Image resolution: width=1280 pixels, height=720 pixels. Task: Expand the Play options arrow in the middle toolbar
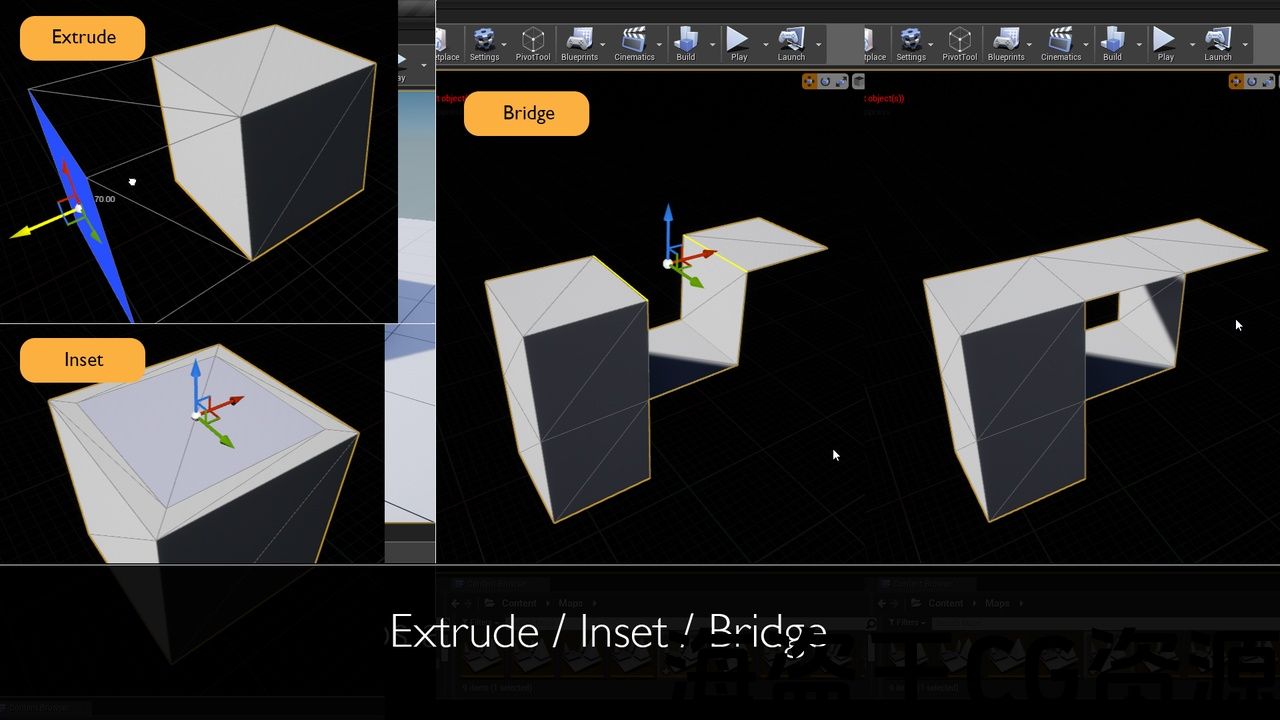click(765, 45)
